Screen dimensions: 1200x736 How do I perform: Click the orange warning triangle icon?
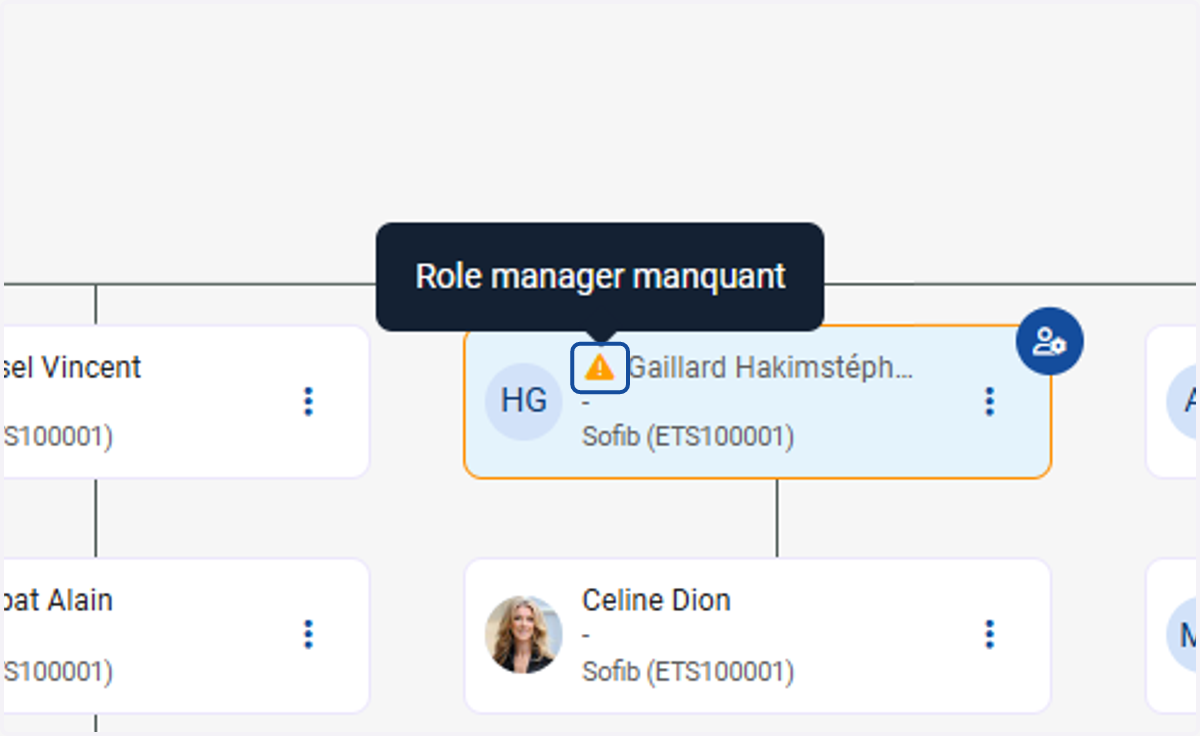coord(599,367)
